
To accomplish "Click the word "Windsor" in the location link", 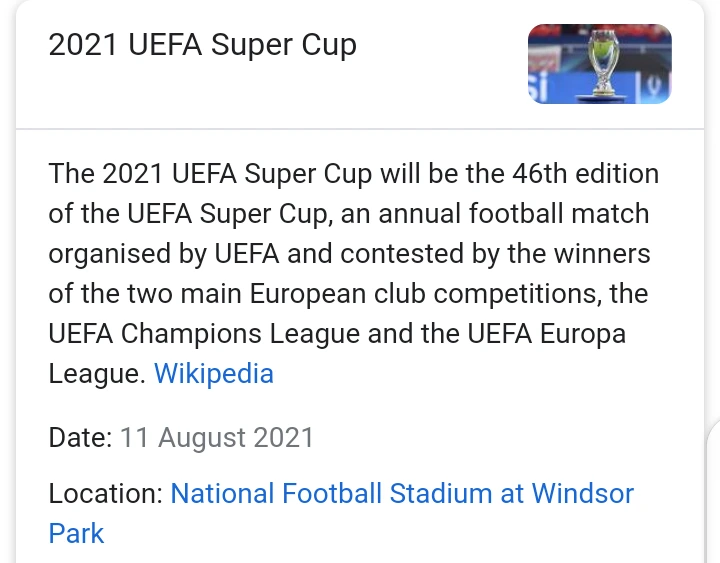I will pos(582,493).
